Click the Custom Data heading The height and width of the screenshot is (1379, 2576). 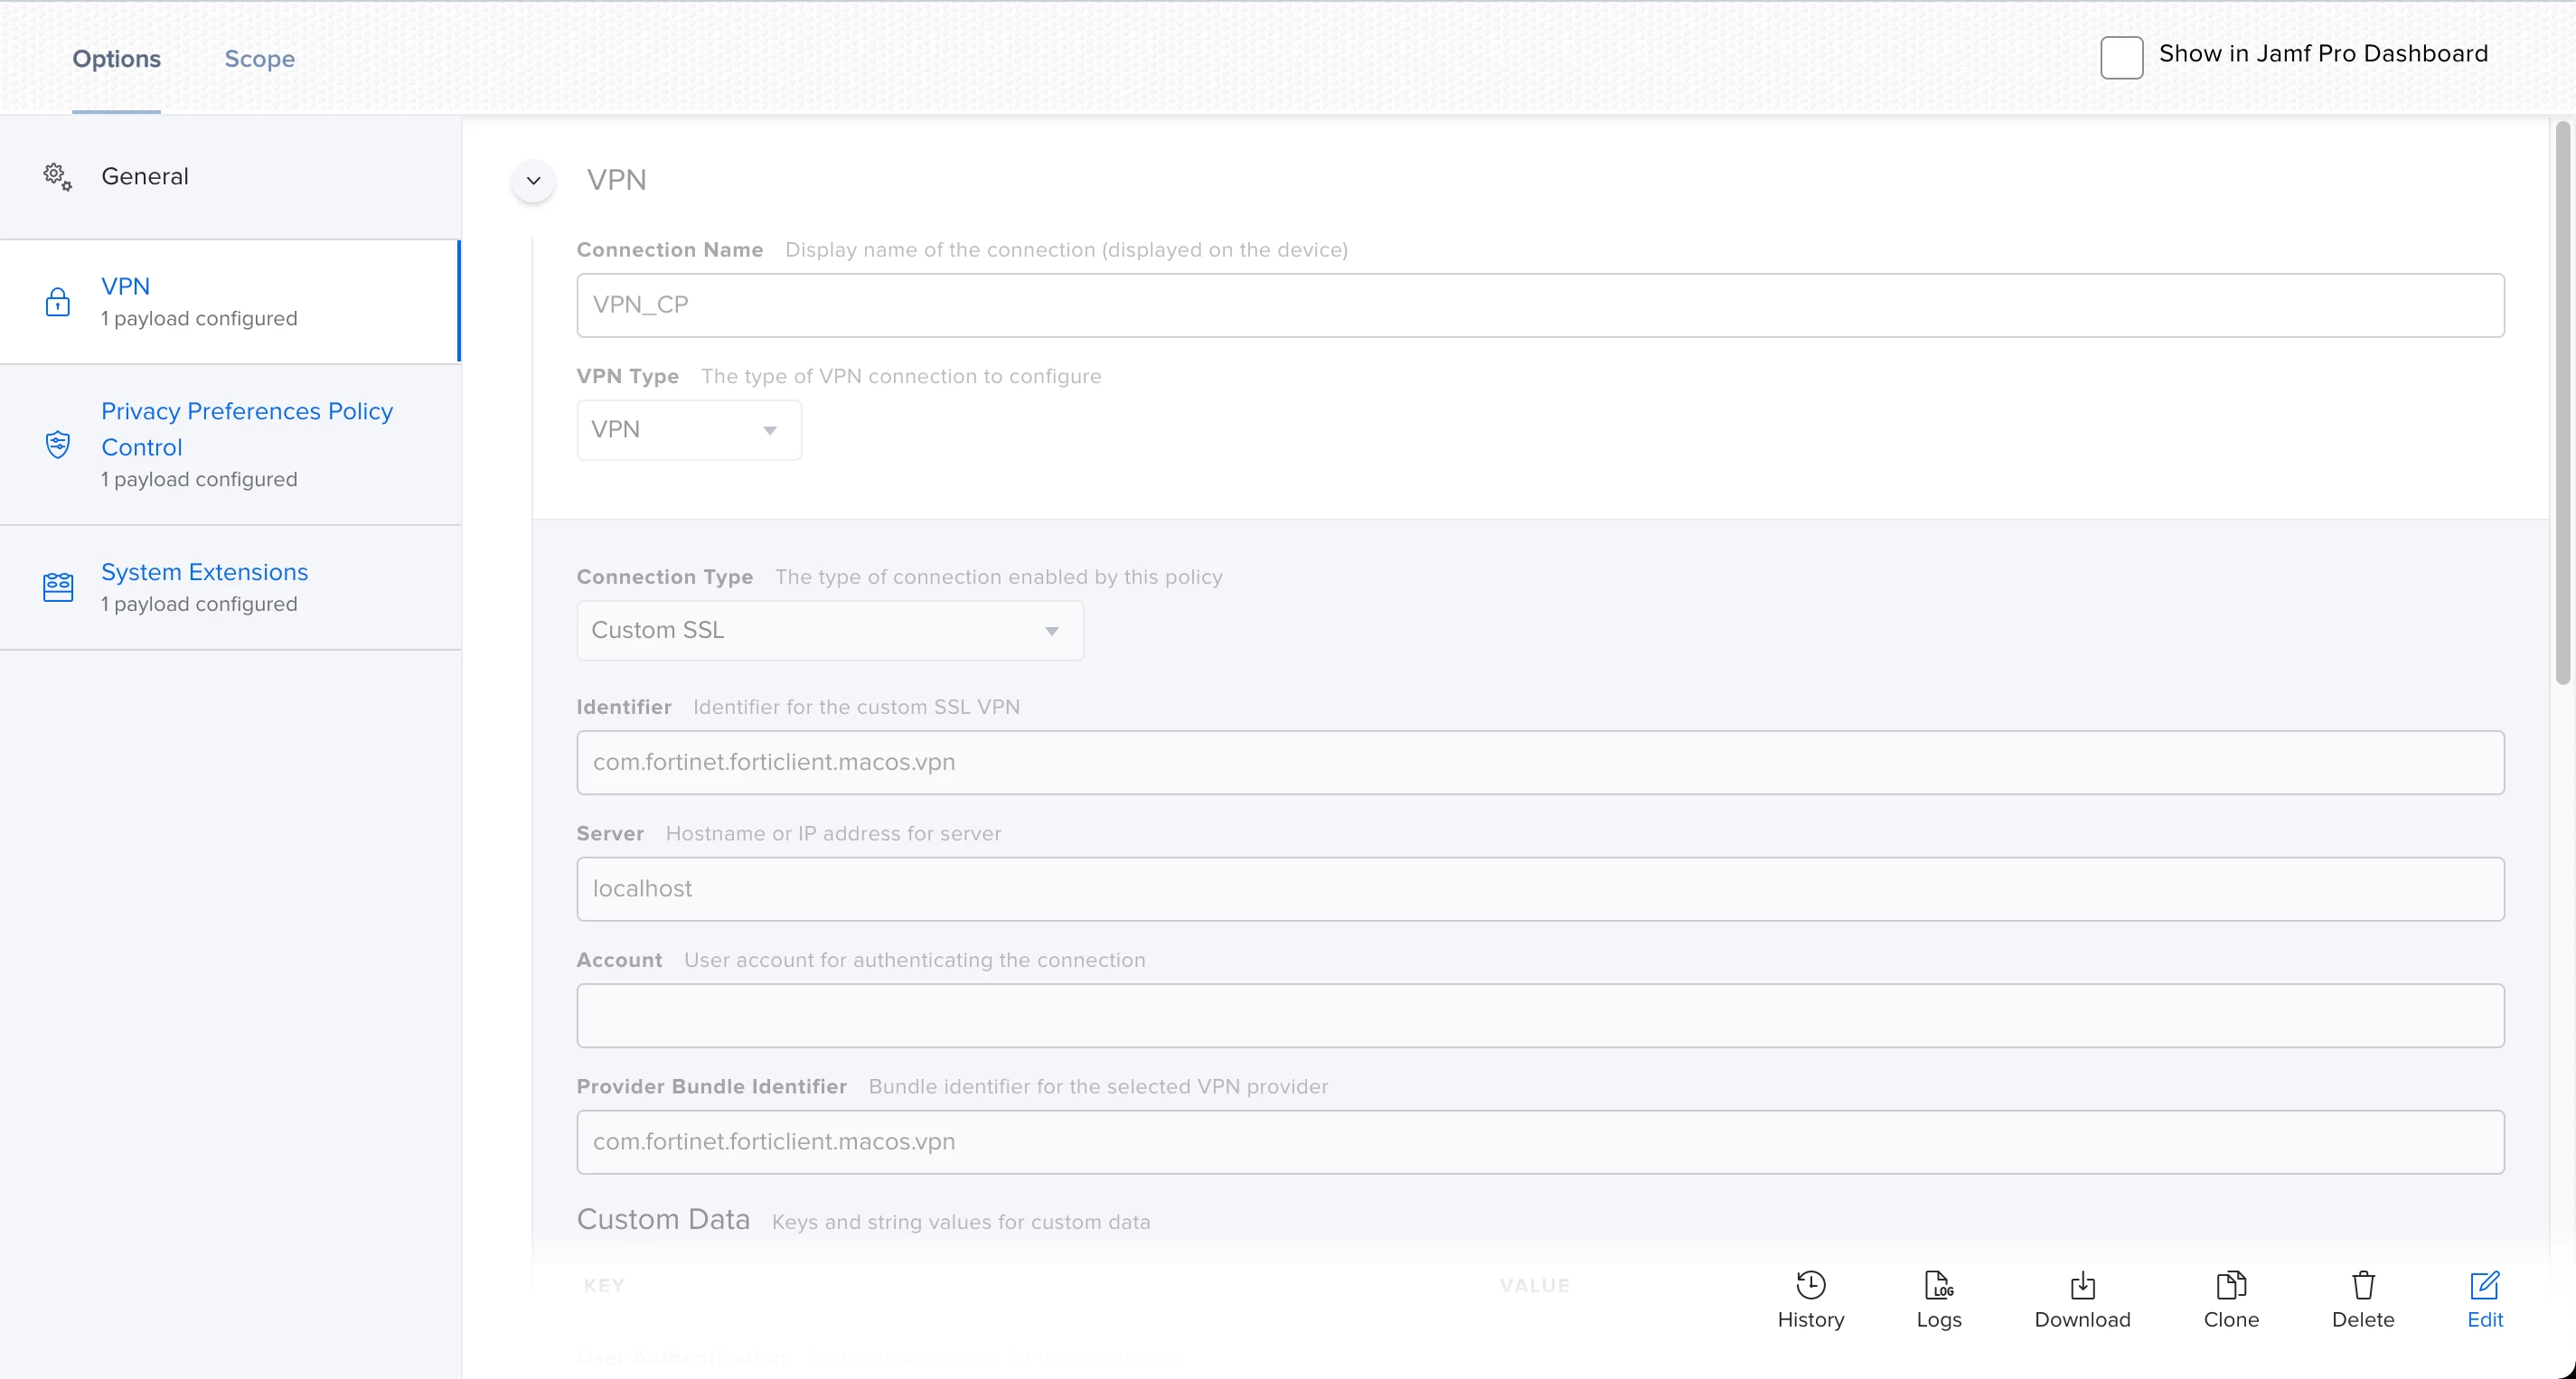click(663, 1220)
